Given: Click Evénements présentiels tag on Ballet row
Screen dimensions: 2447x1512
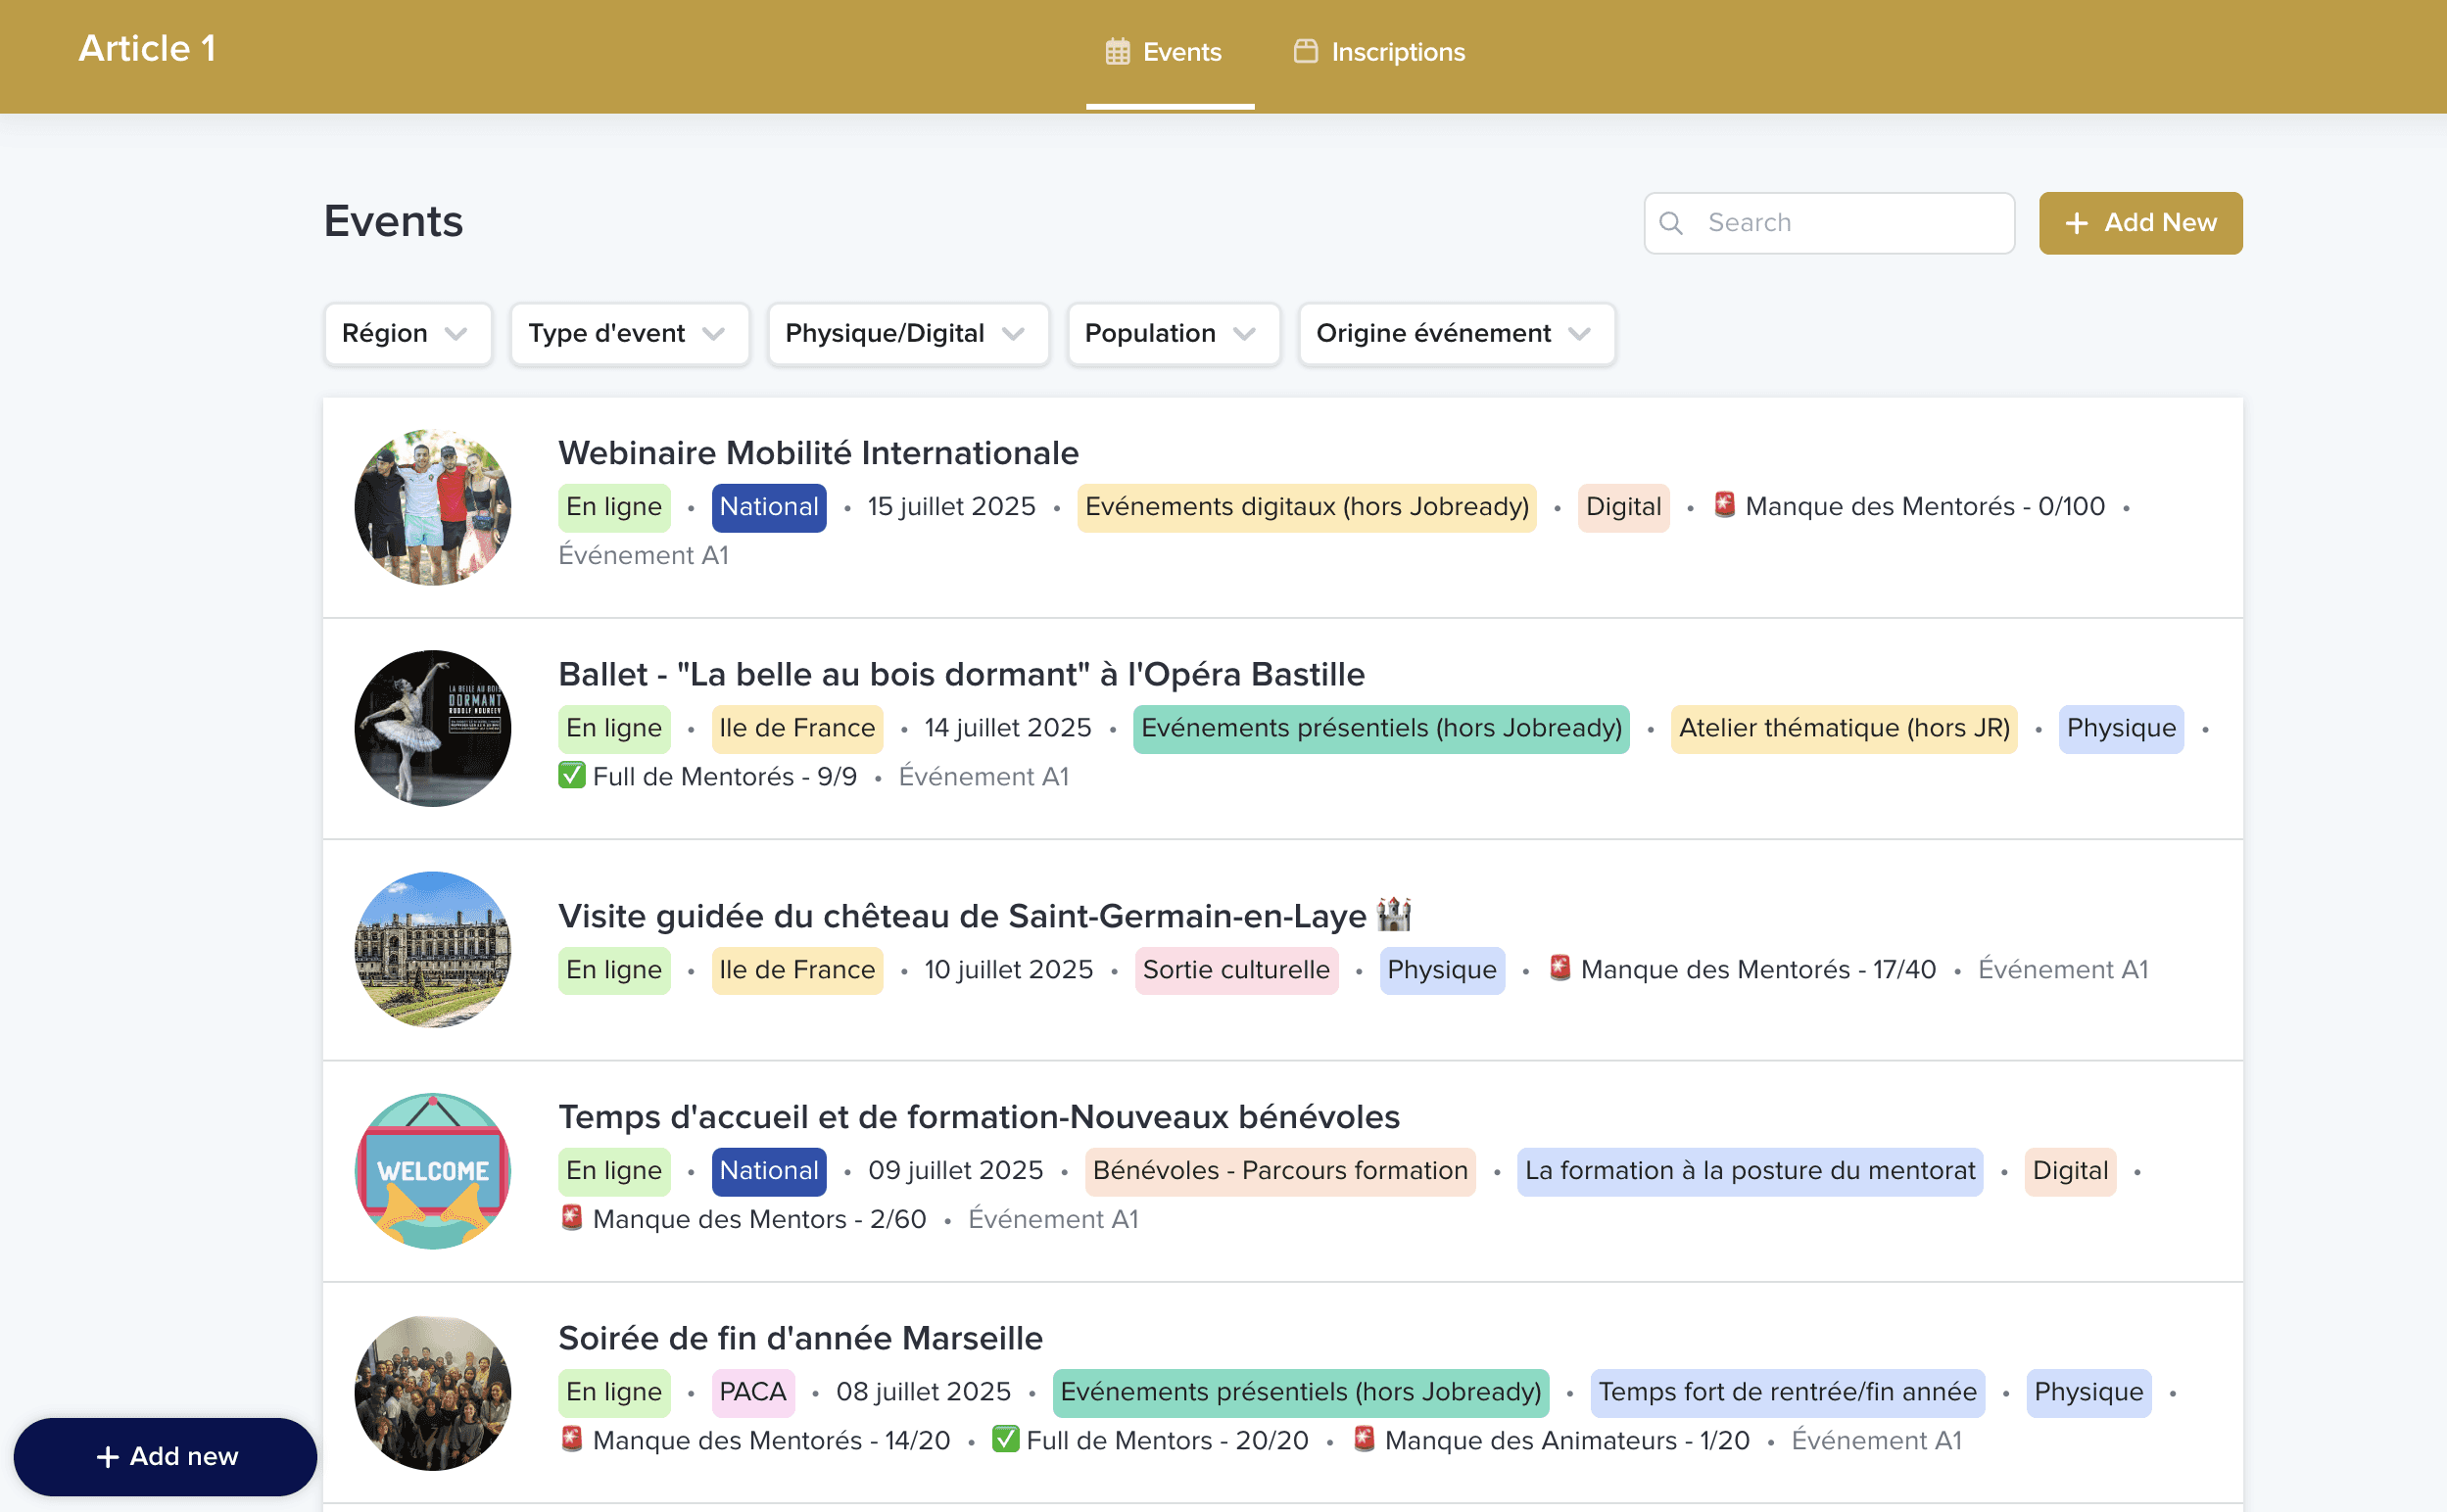Looking at the screenshot, I should pos(1381,728).
